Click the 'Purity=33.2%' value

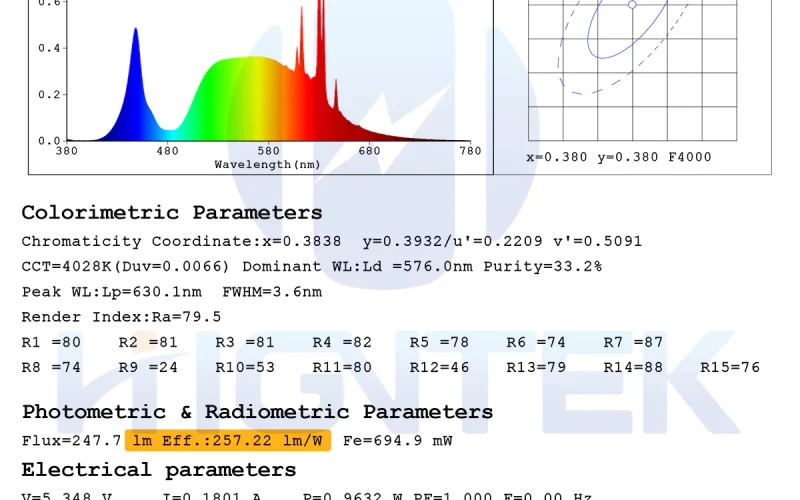click(543, 267)
